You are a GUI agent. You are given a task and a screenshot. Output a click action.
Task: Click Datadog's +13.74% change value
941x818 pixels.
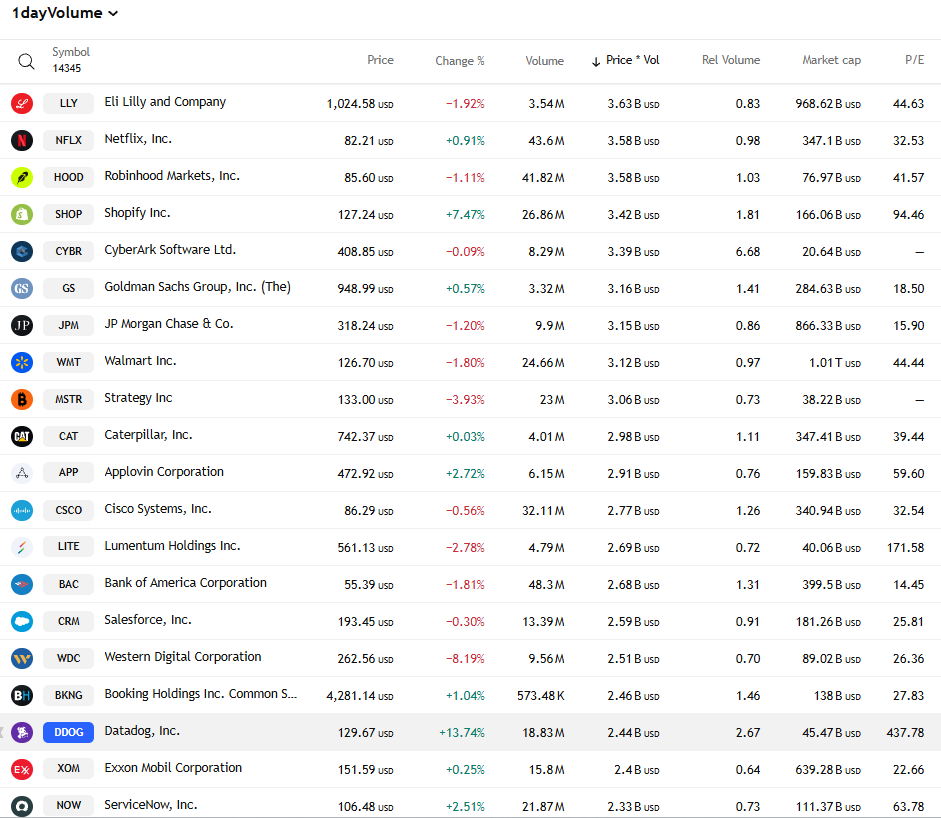[461, 733]
